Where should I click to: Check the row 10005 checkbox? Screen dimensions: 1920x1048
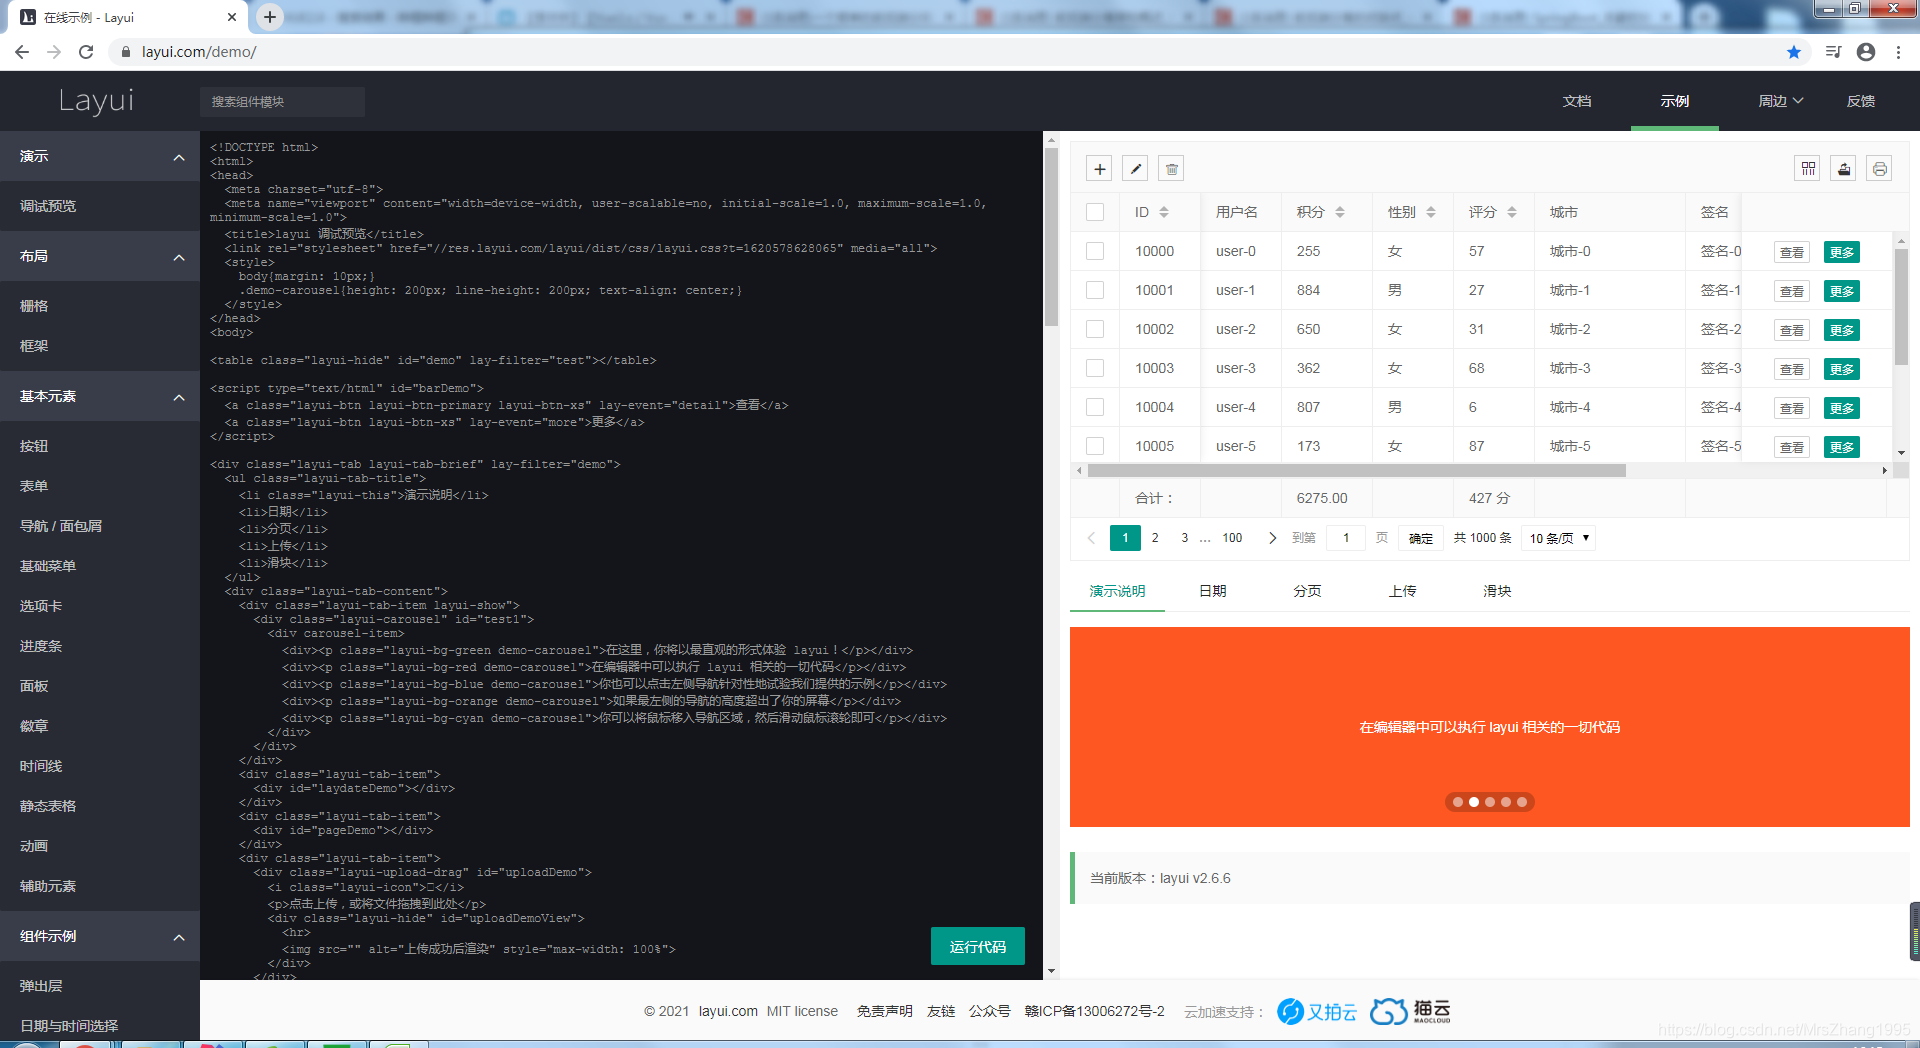pos(1095,446)
